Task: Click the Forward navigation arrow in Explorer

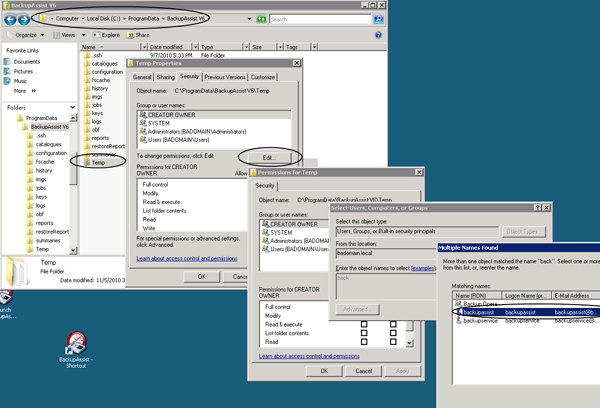Action: tap(24, 19)
